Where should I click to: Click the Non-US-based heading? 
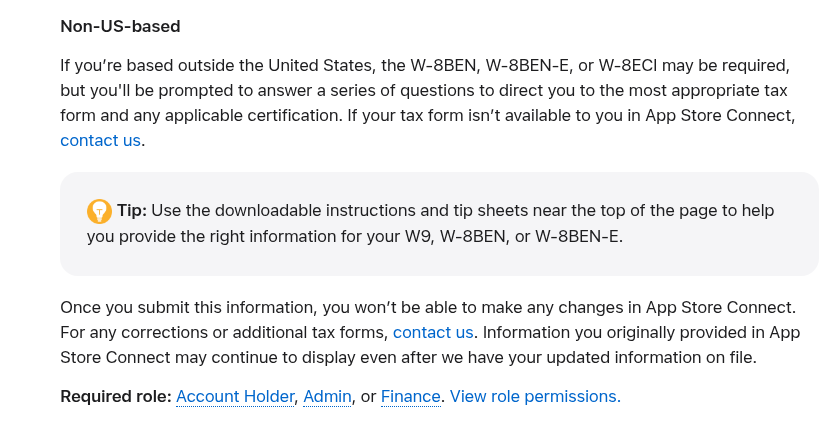pos(120,26)
